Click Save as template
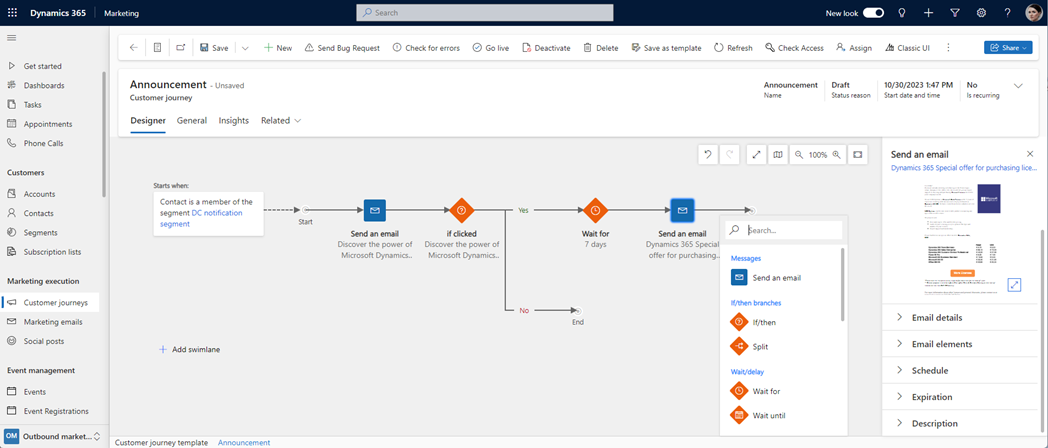The height and width of the screenshot is (448, 1048). (666, 48)
